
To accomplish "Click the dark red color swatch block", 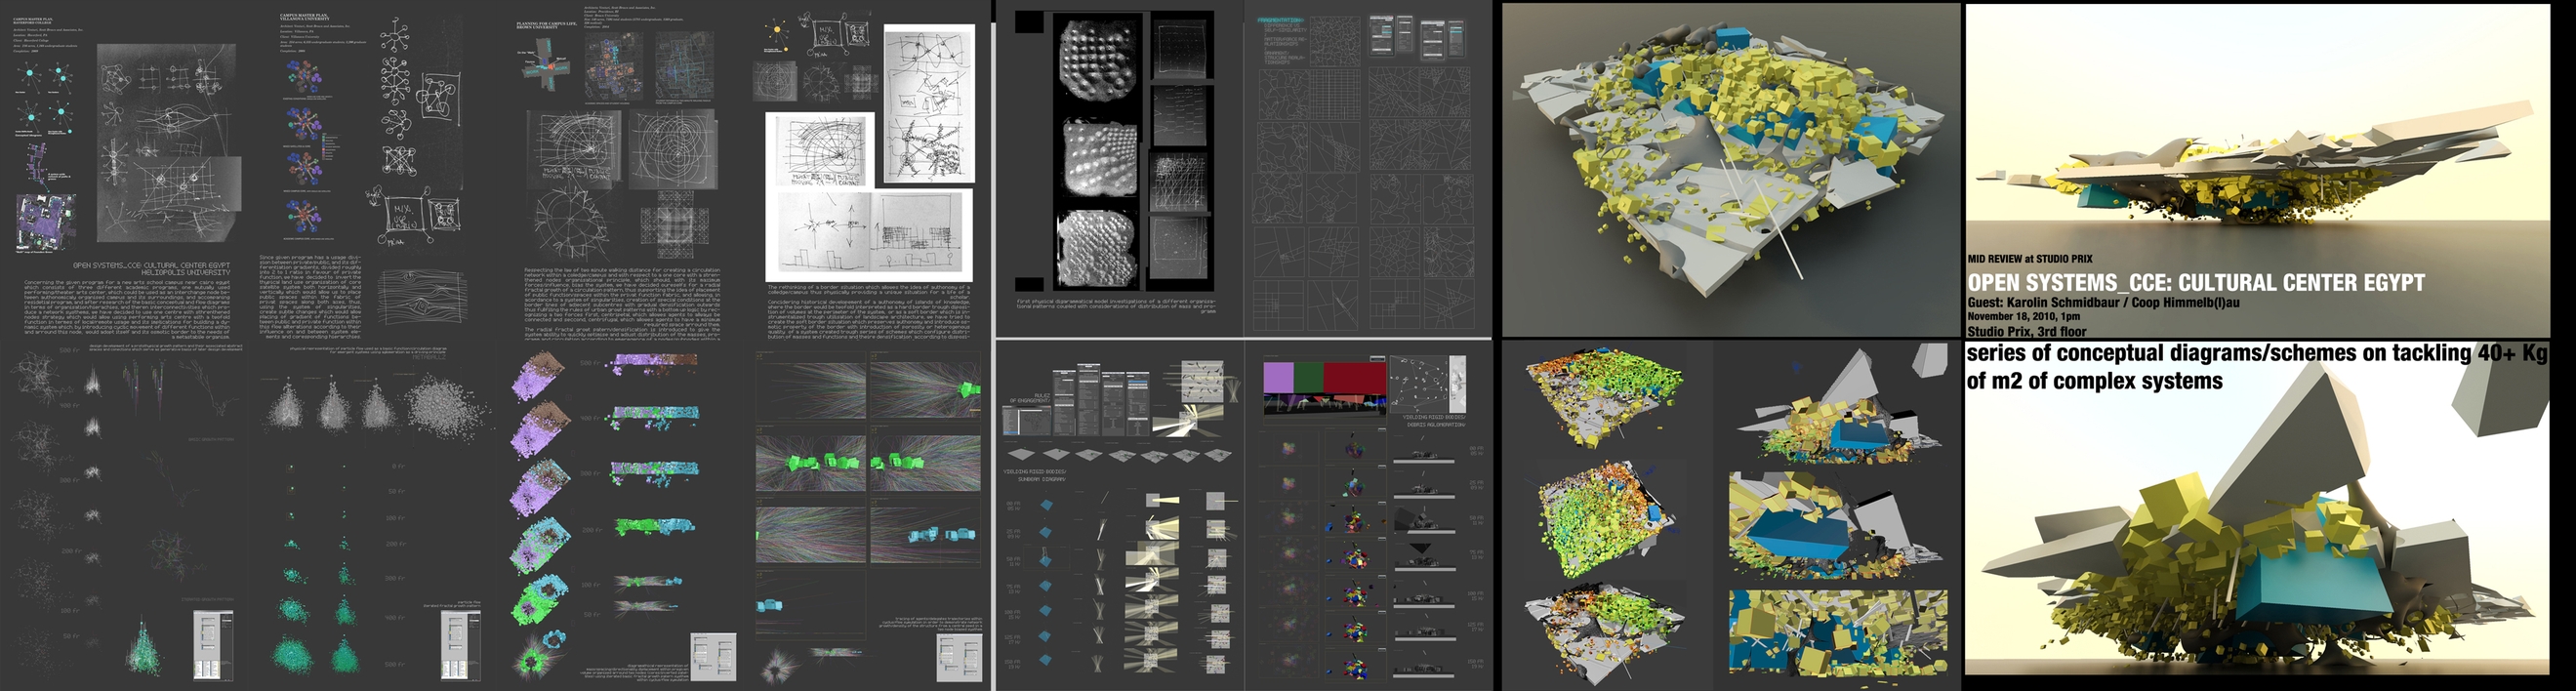I will pos(1354,377).
